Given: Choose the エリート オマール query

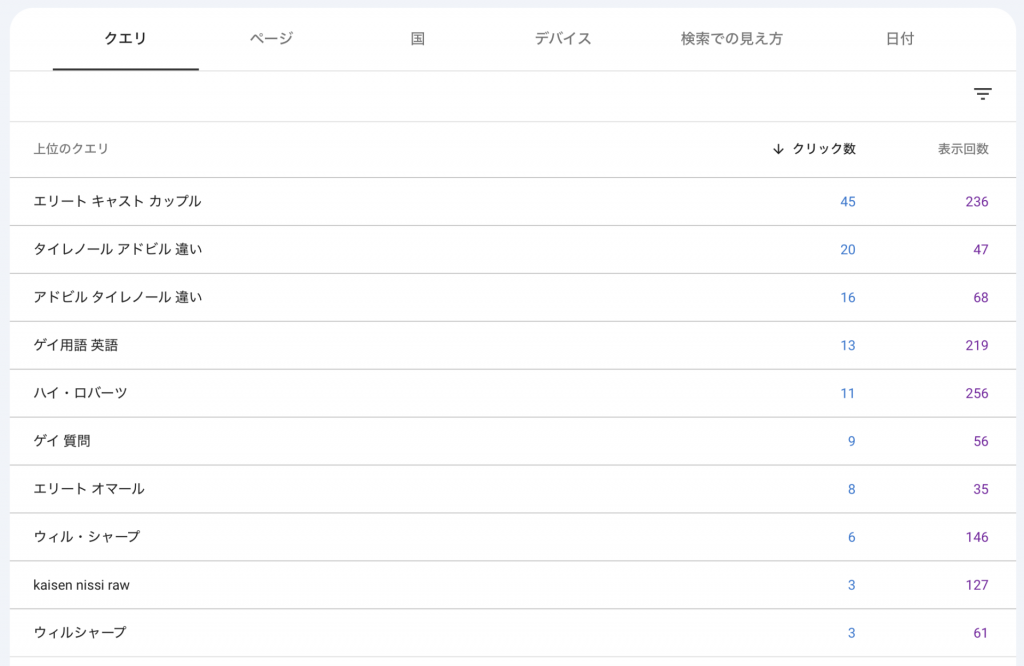Looking at the screenshot, I should coord(89,489).
